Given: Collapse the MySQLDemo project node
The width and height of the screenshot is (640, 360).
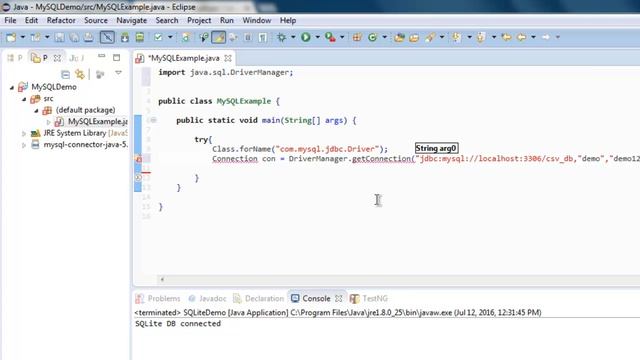Looking at the screenshot, I should click(x=12, y=87).
